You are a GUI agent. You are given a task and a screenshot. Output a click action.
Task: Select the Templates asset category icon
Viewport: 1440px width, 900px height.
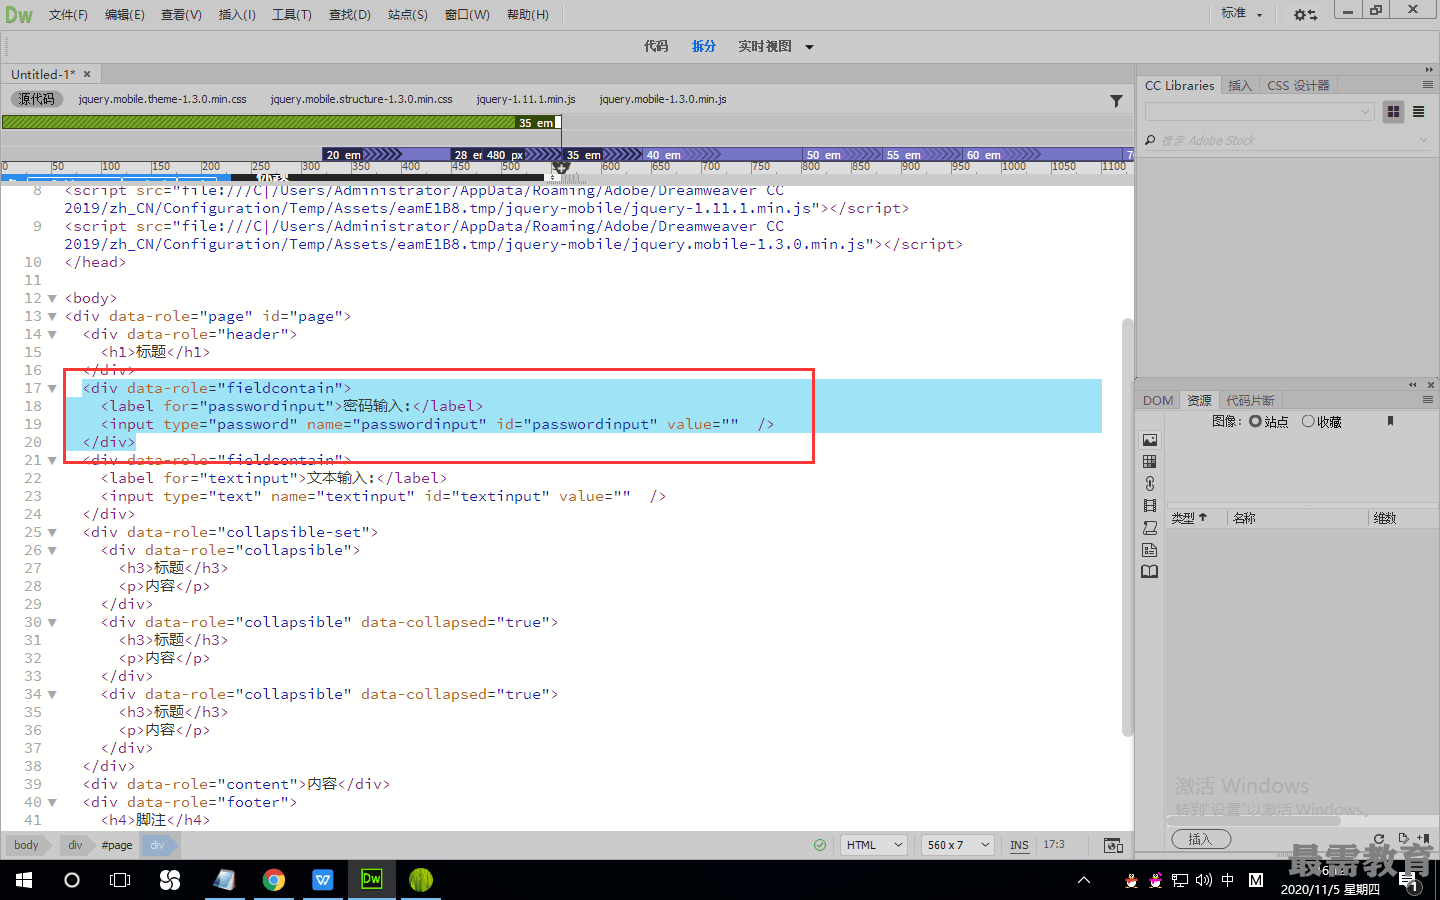(x=1150, y=550)
